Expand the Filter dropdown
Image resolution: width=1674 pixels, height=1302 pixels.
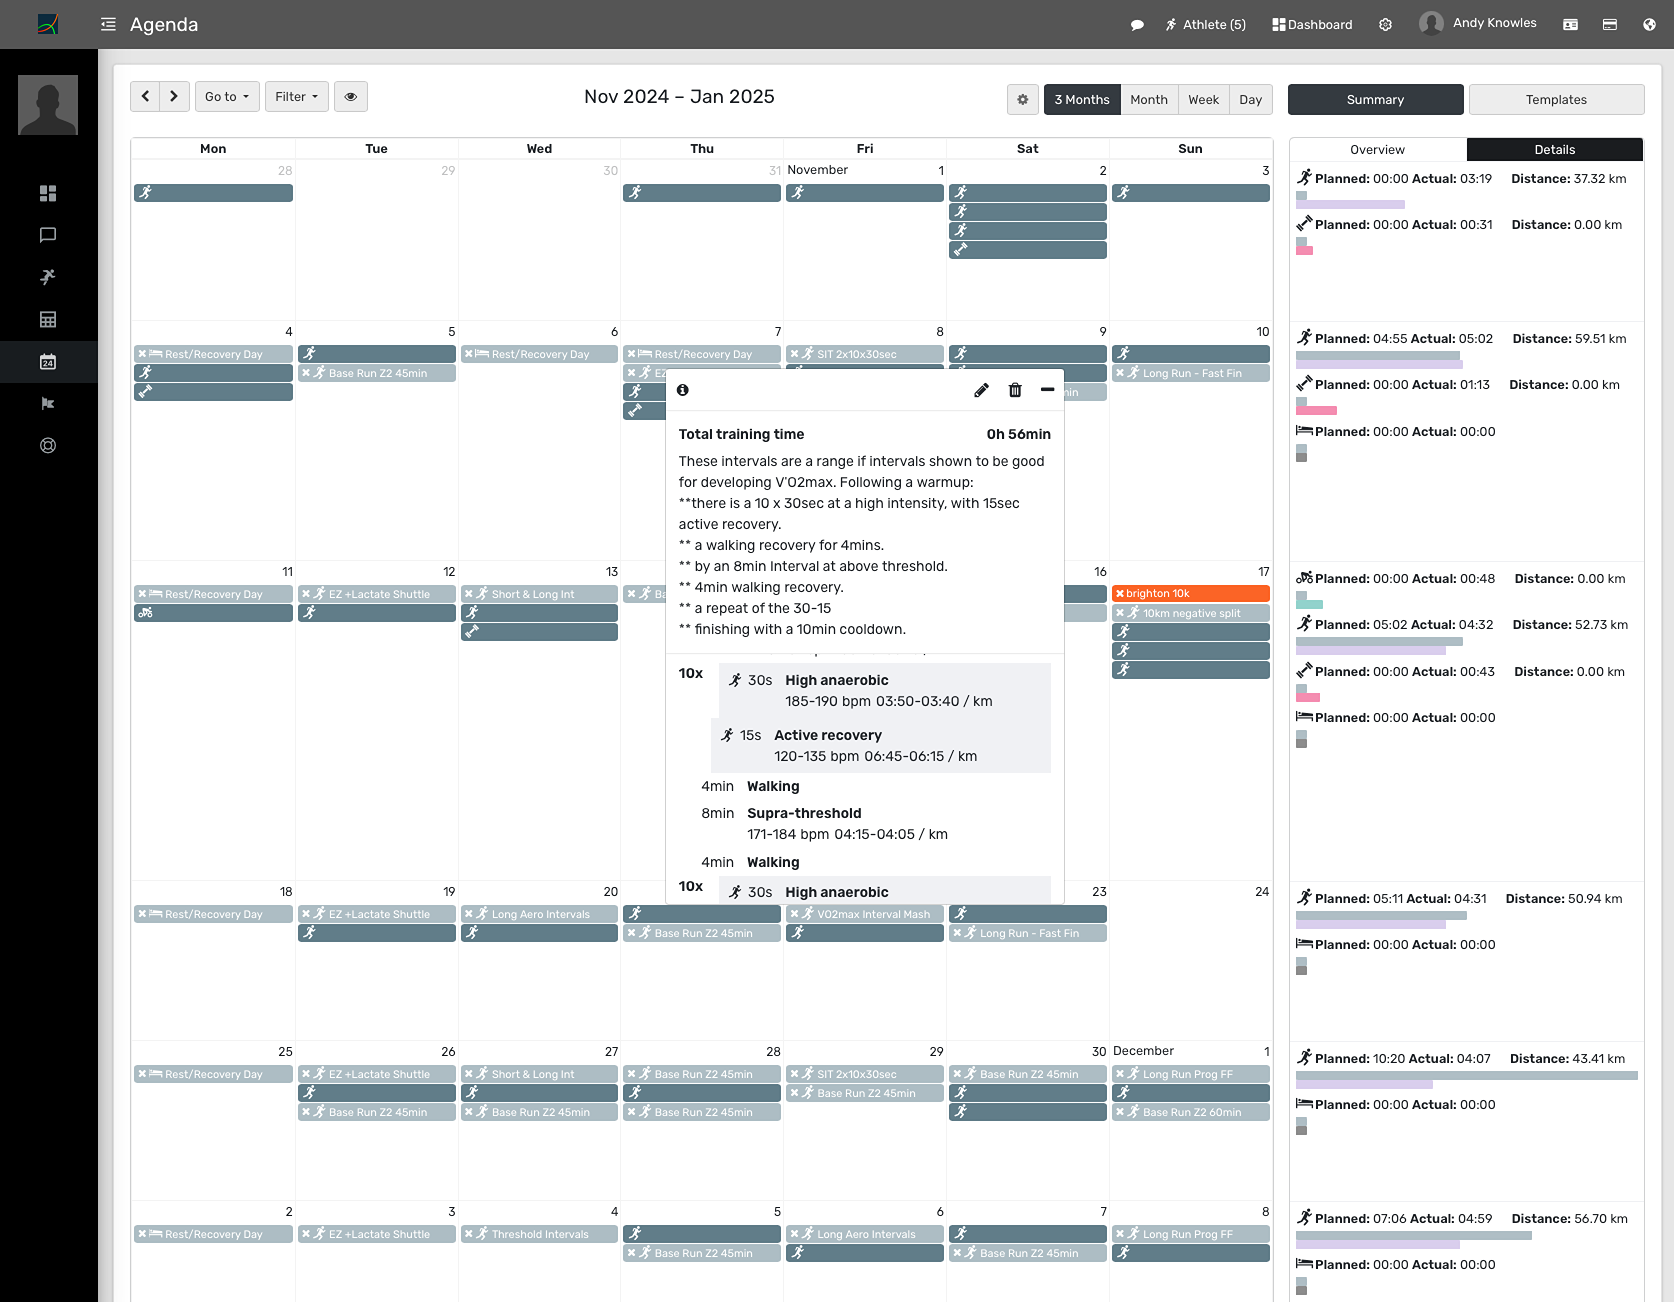pyautogui.click(x=296, y=97)
